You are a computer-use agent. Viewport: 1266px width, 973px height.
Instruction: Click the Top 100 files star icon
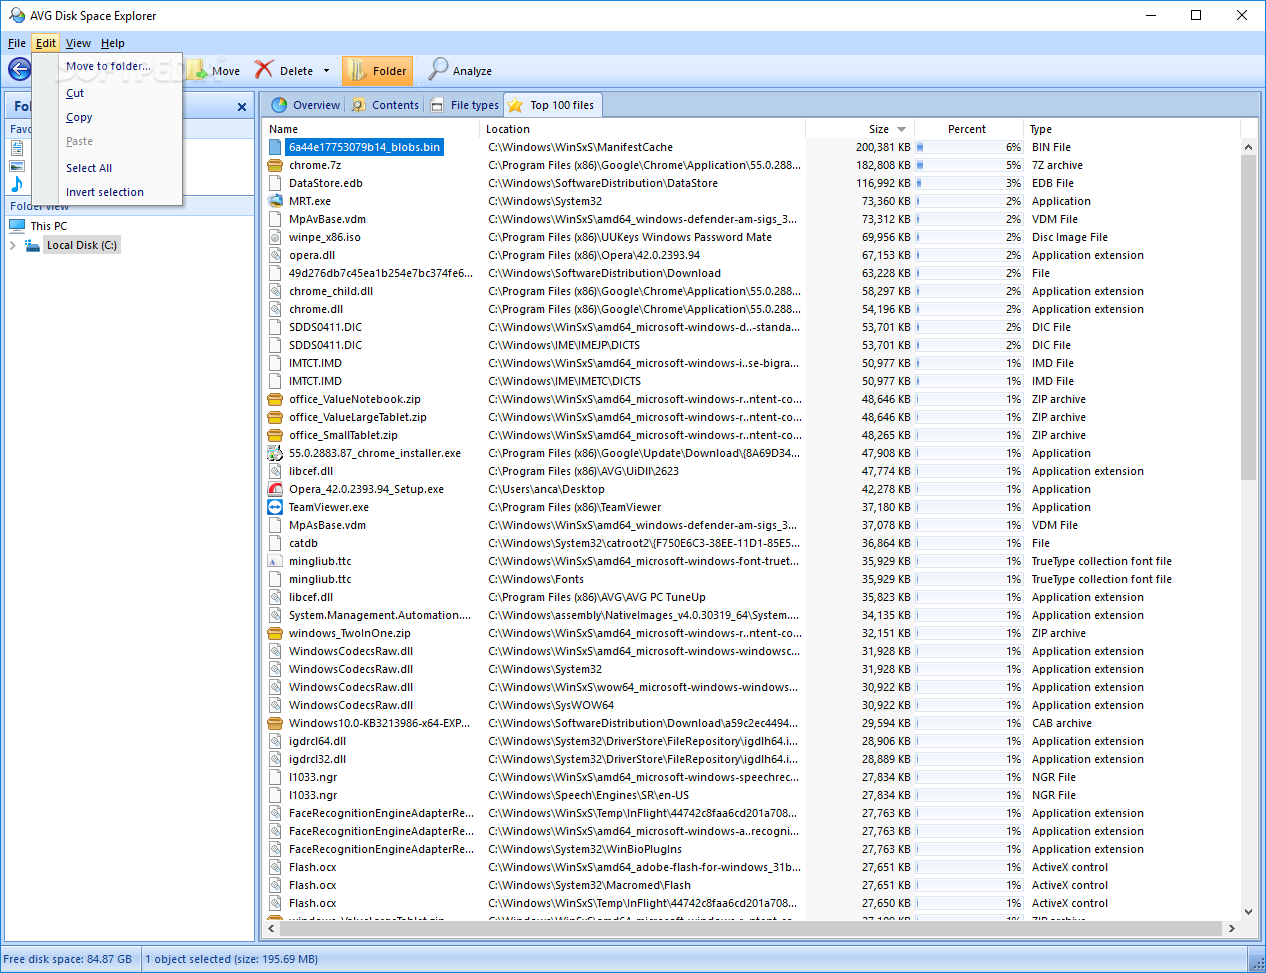point(515,105)
